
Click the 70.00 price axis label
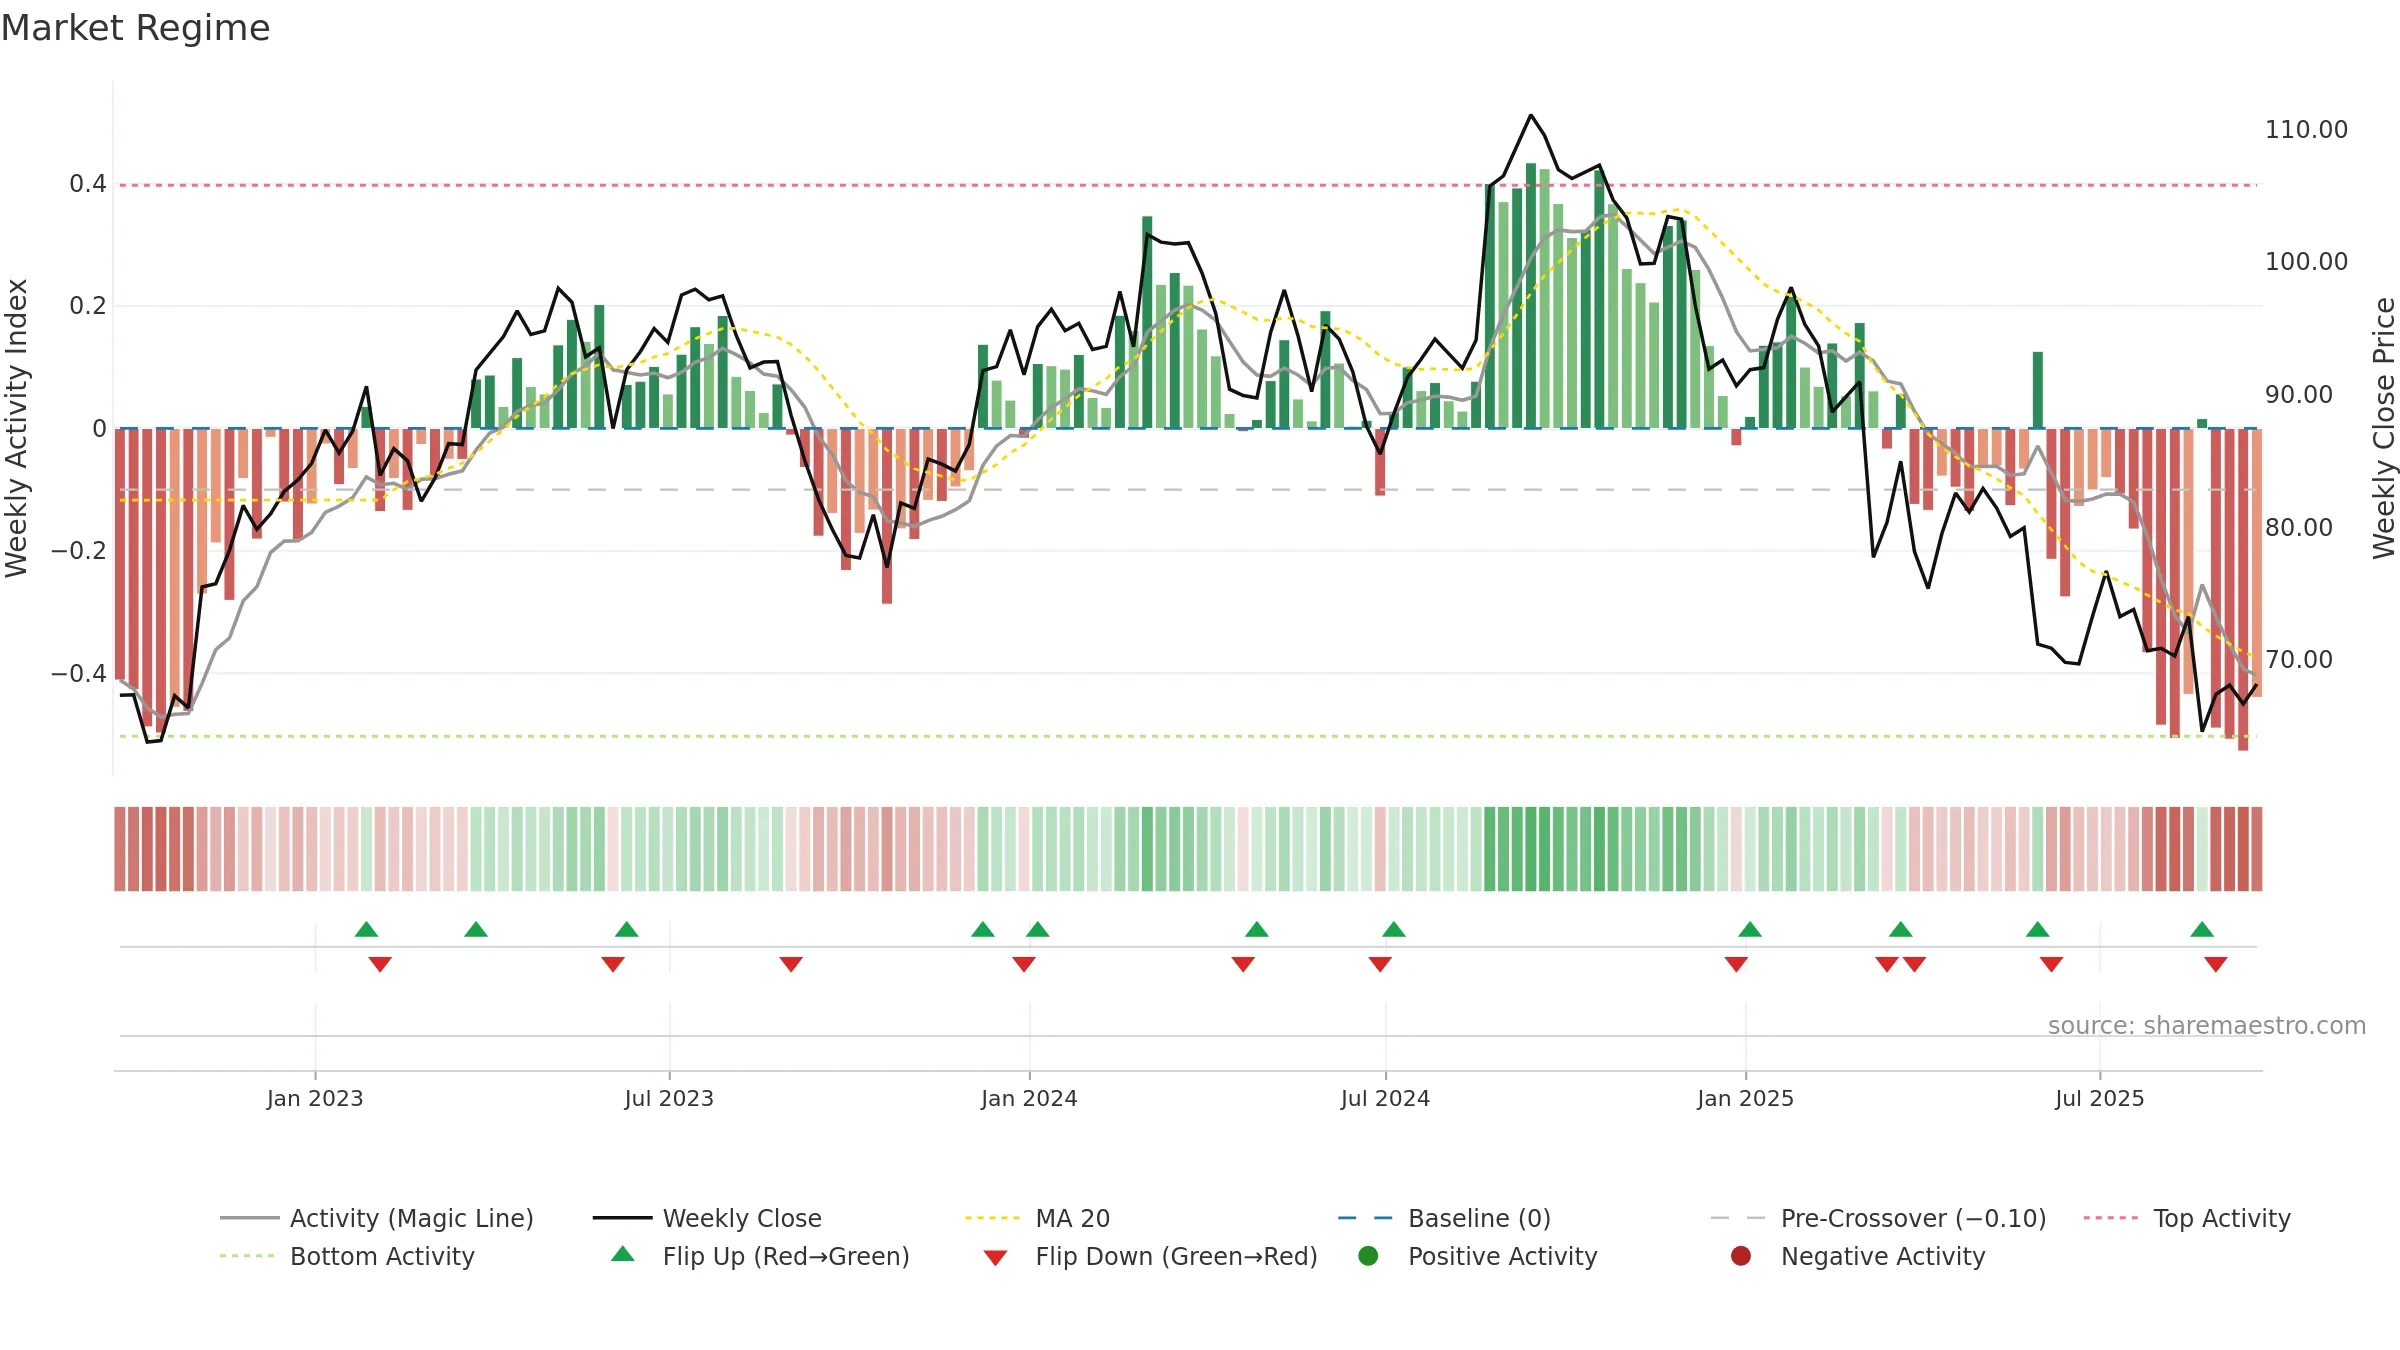point(2299,660)
